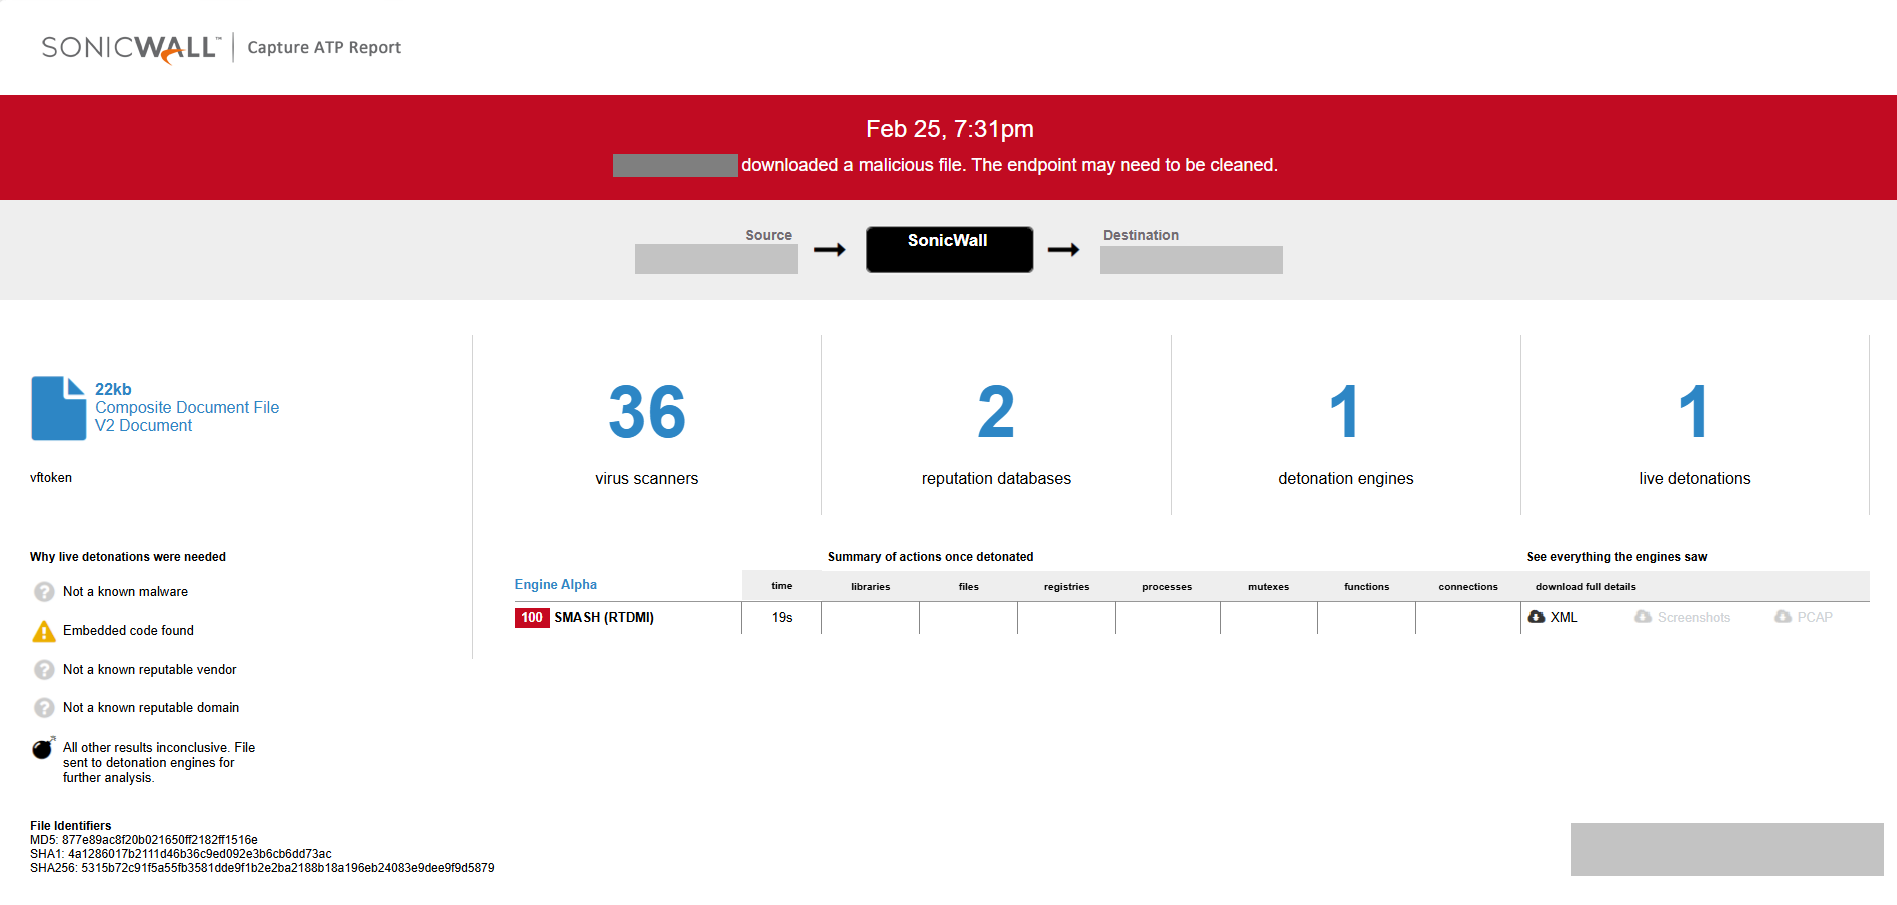
Task: Click the Capture ATP Report title
Action: coord(324,48)
